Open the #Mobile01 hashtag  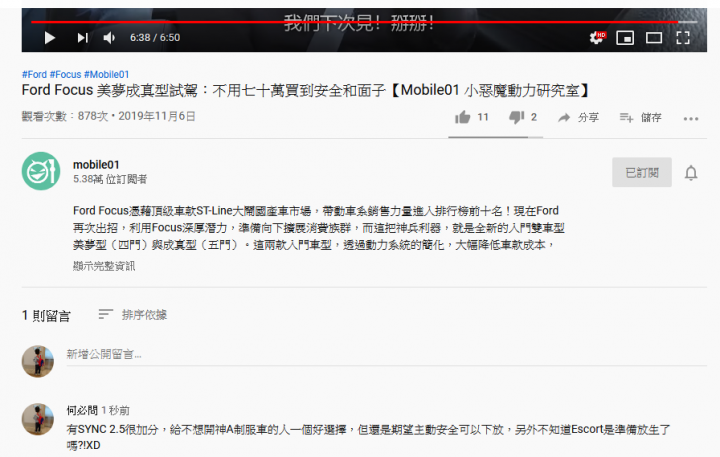pyautogui.click(x=107, y=74)
